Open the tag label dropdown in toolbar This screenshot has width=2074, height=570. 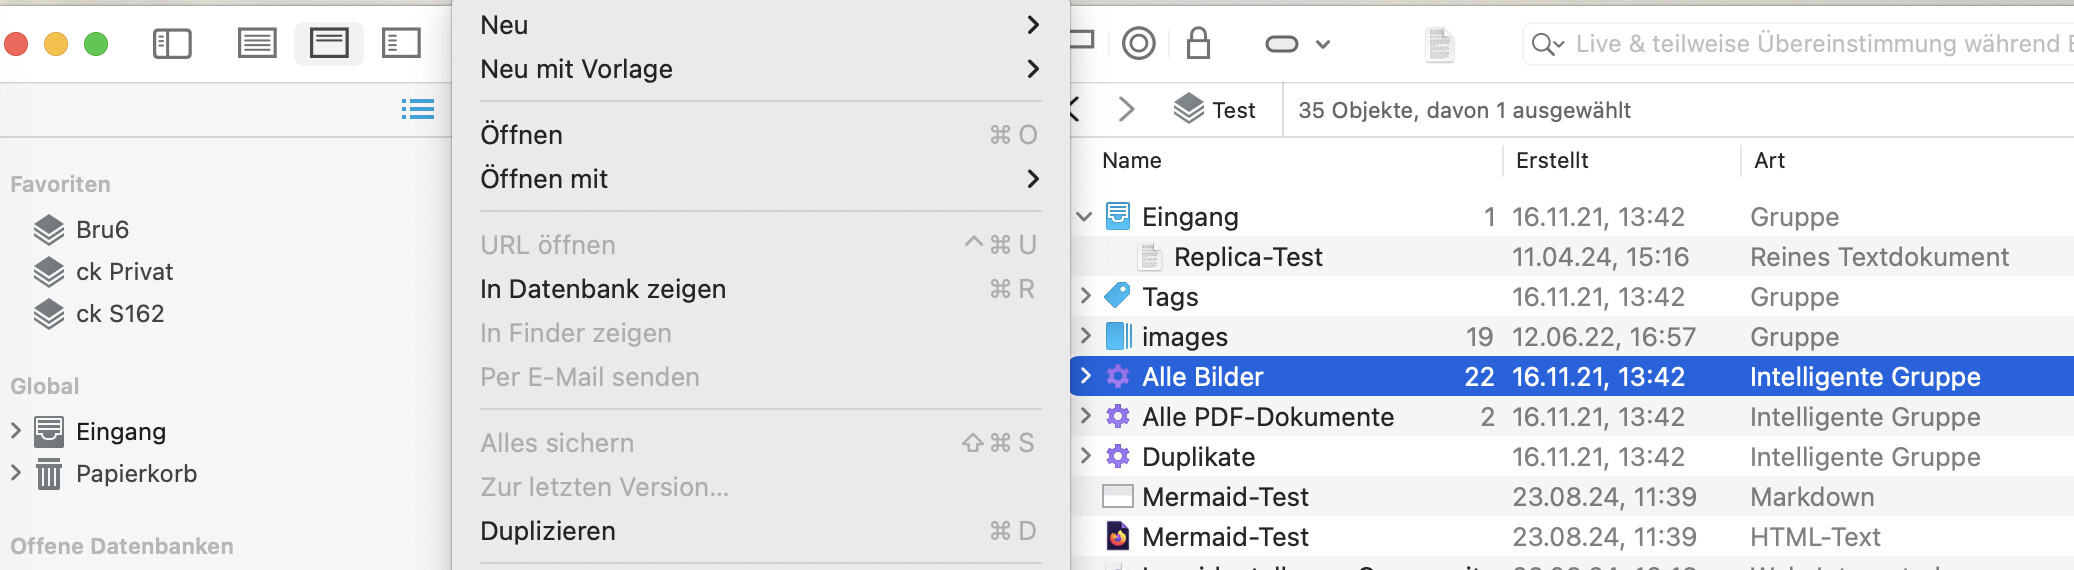pos(1297,44)
